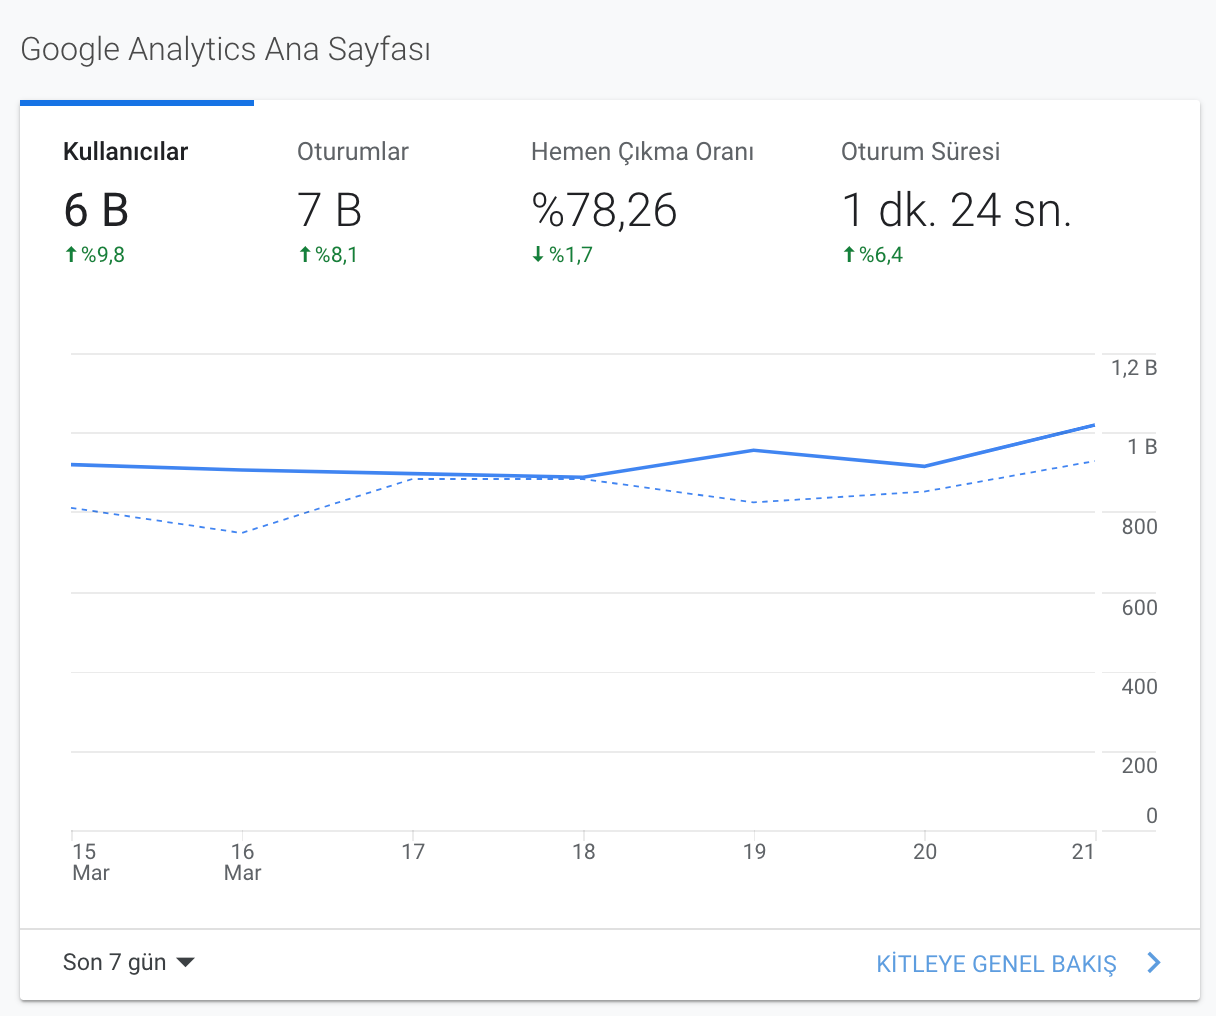Open the Son 7 gün date dropdown
Viewport: 1216px width, 1016px height.
(x=129, y=963)
